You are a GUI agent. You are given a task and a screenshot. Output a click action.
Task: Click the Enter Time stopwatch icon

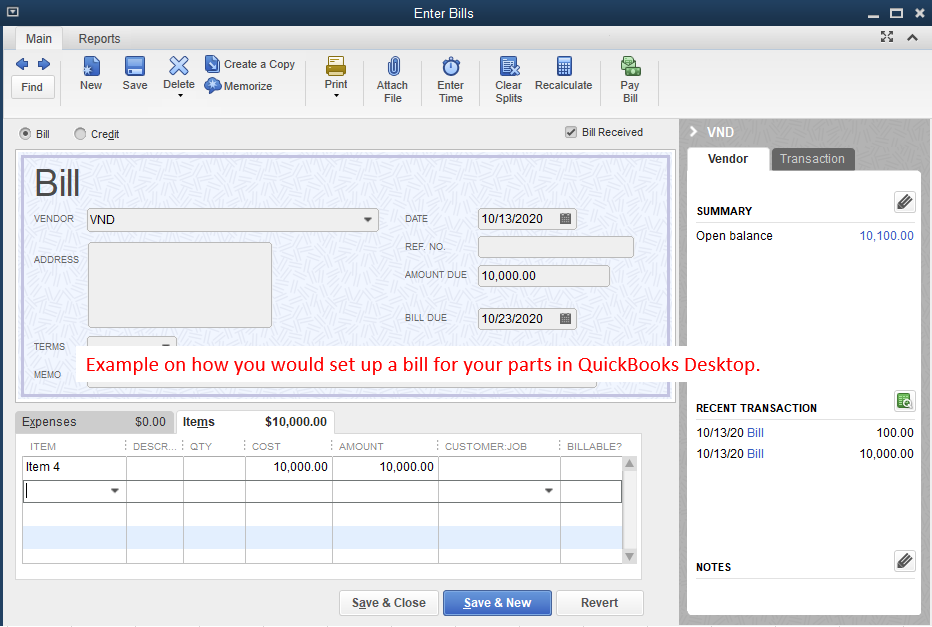point(451,66)
